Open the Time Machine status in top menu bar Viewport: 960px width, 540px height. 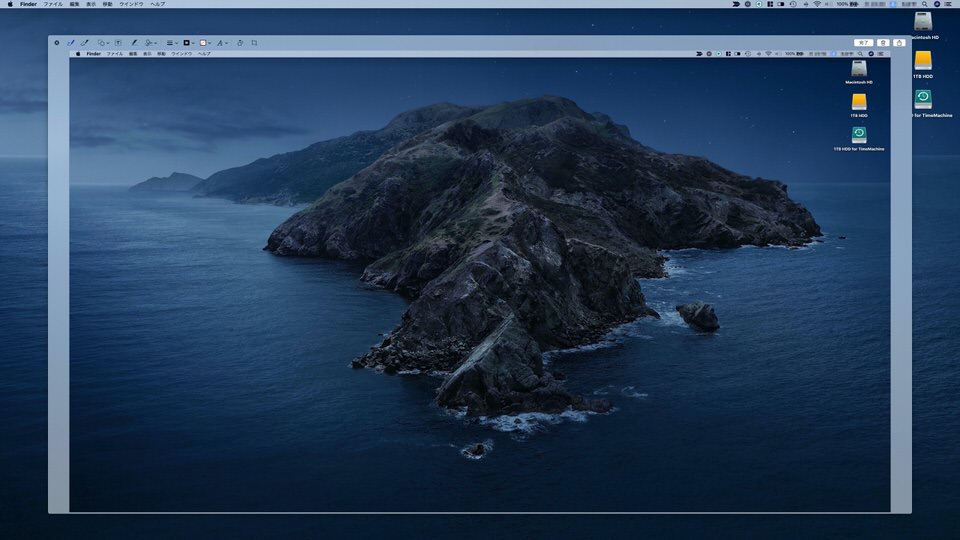pyautogui.click(x=793, y=4)
